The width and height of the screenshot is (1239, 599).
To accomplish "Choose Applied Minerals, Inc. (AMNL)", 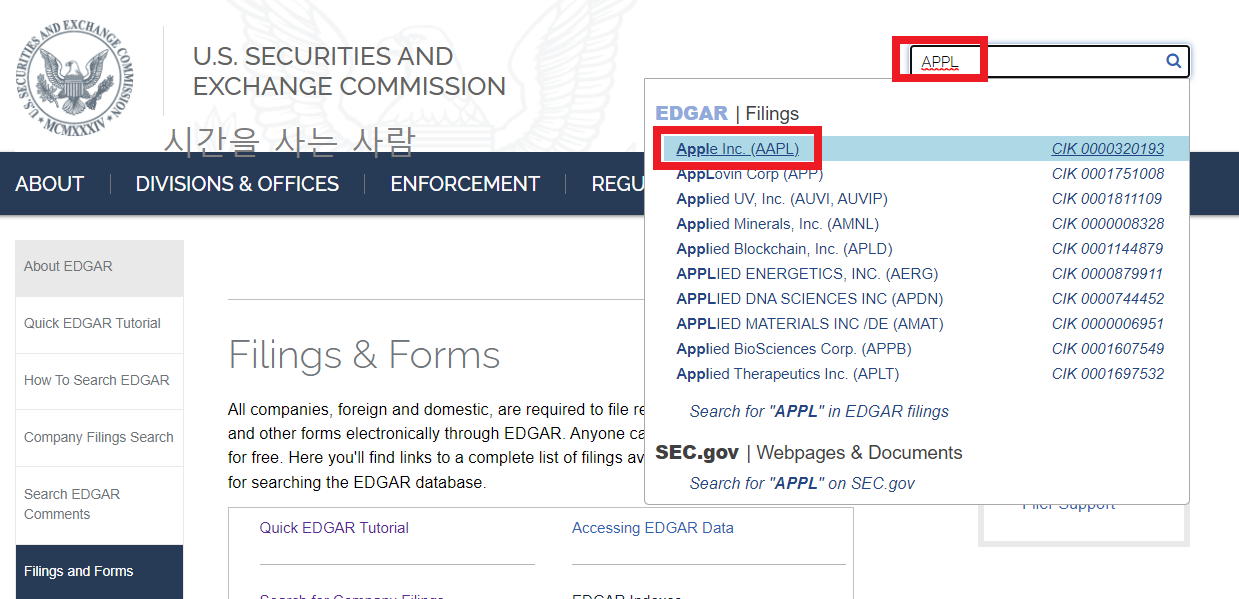I will (777, 224).
